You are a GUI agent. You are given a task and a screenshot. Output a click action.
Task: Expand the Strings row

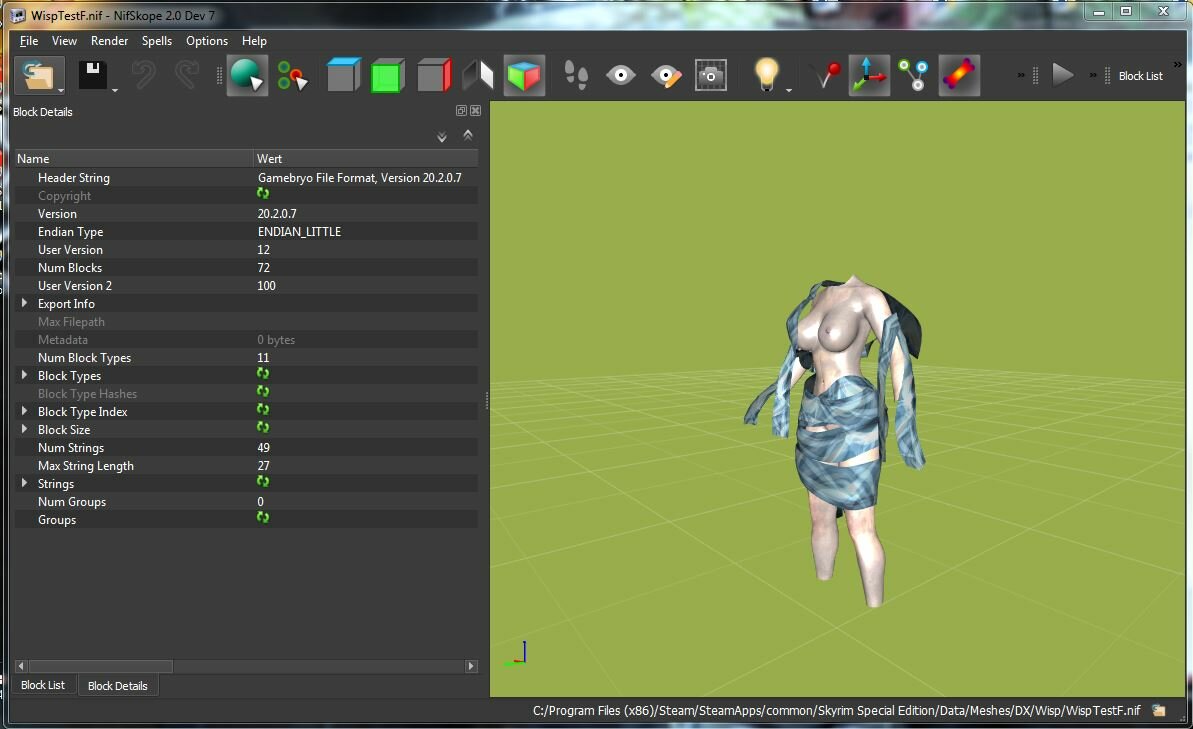24,483
